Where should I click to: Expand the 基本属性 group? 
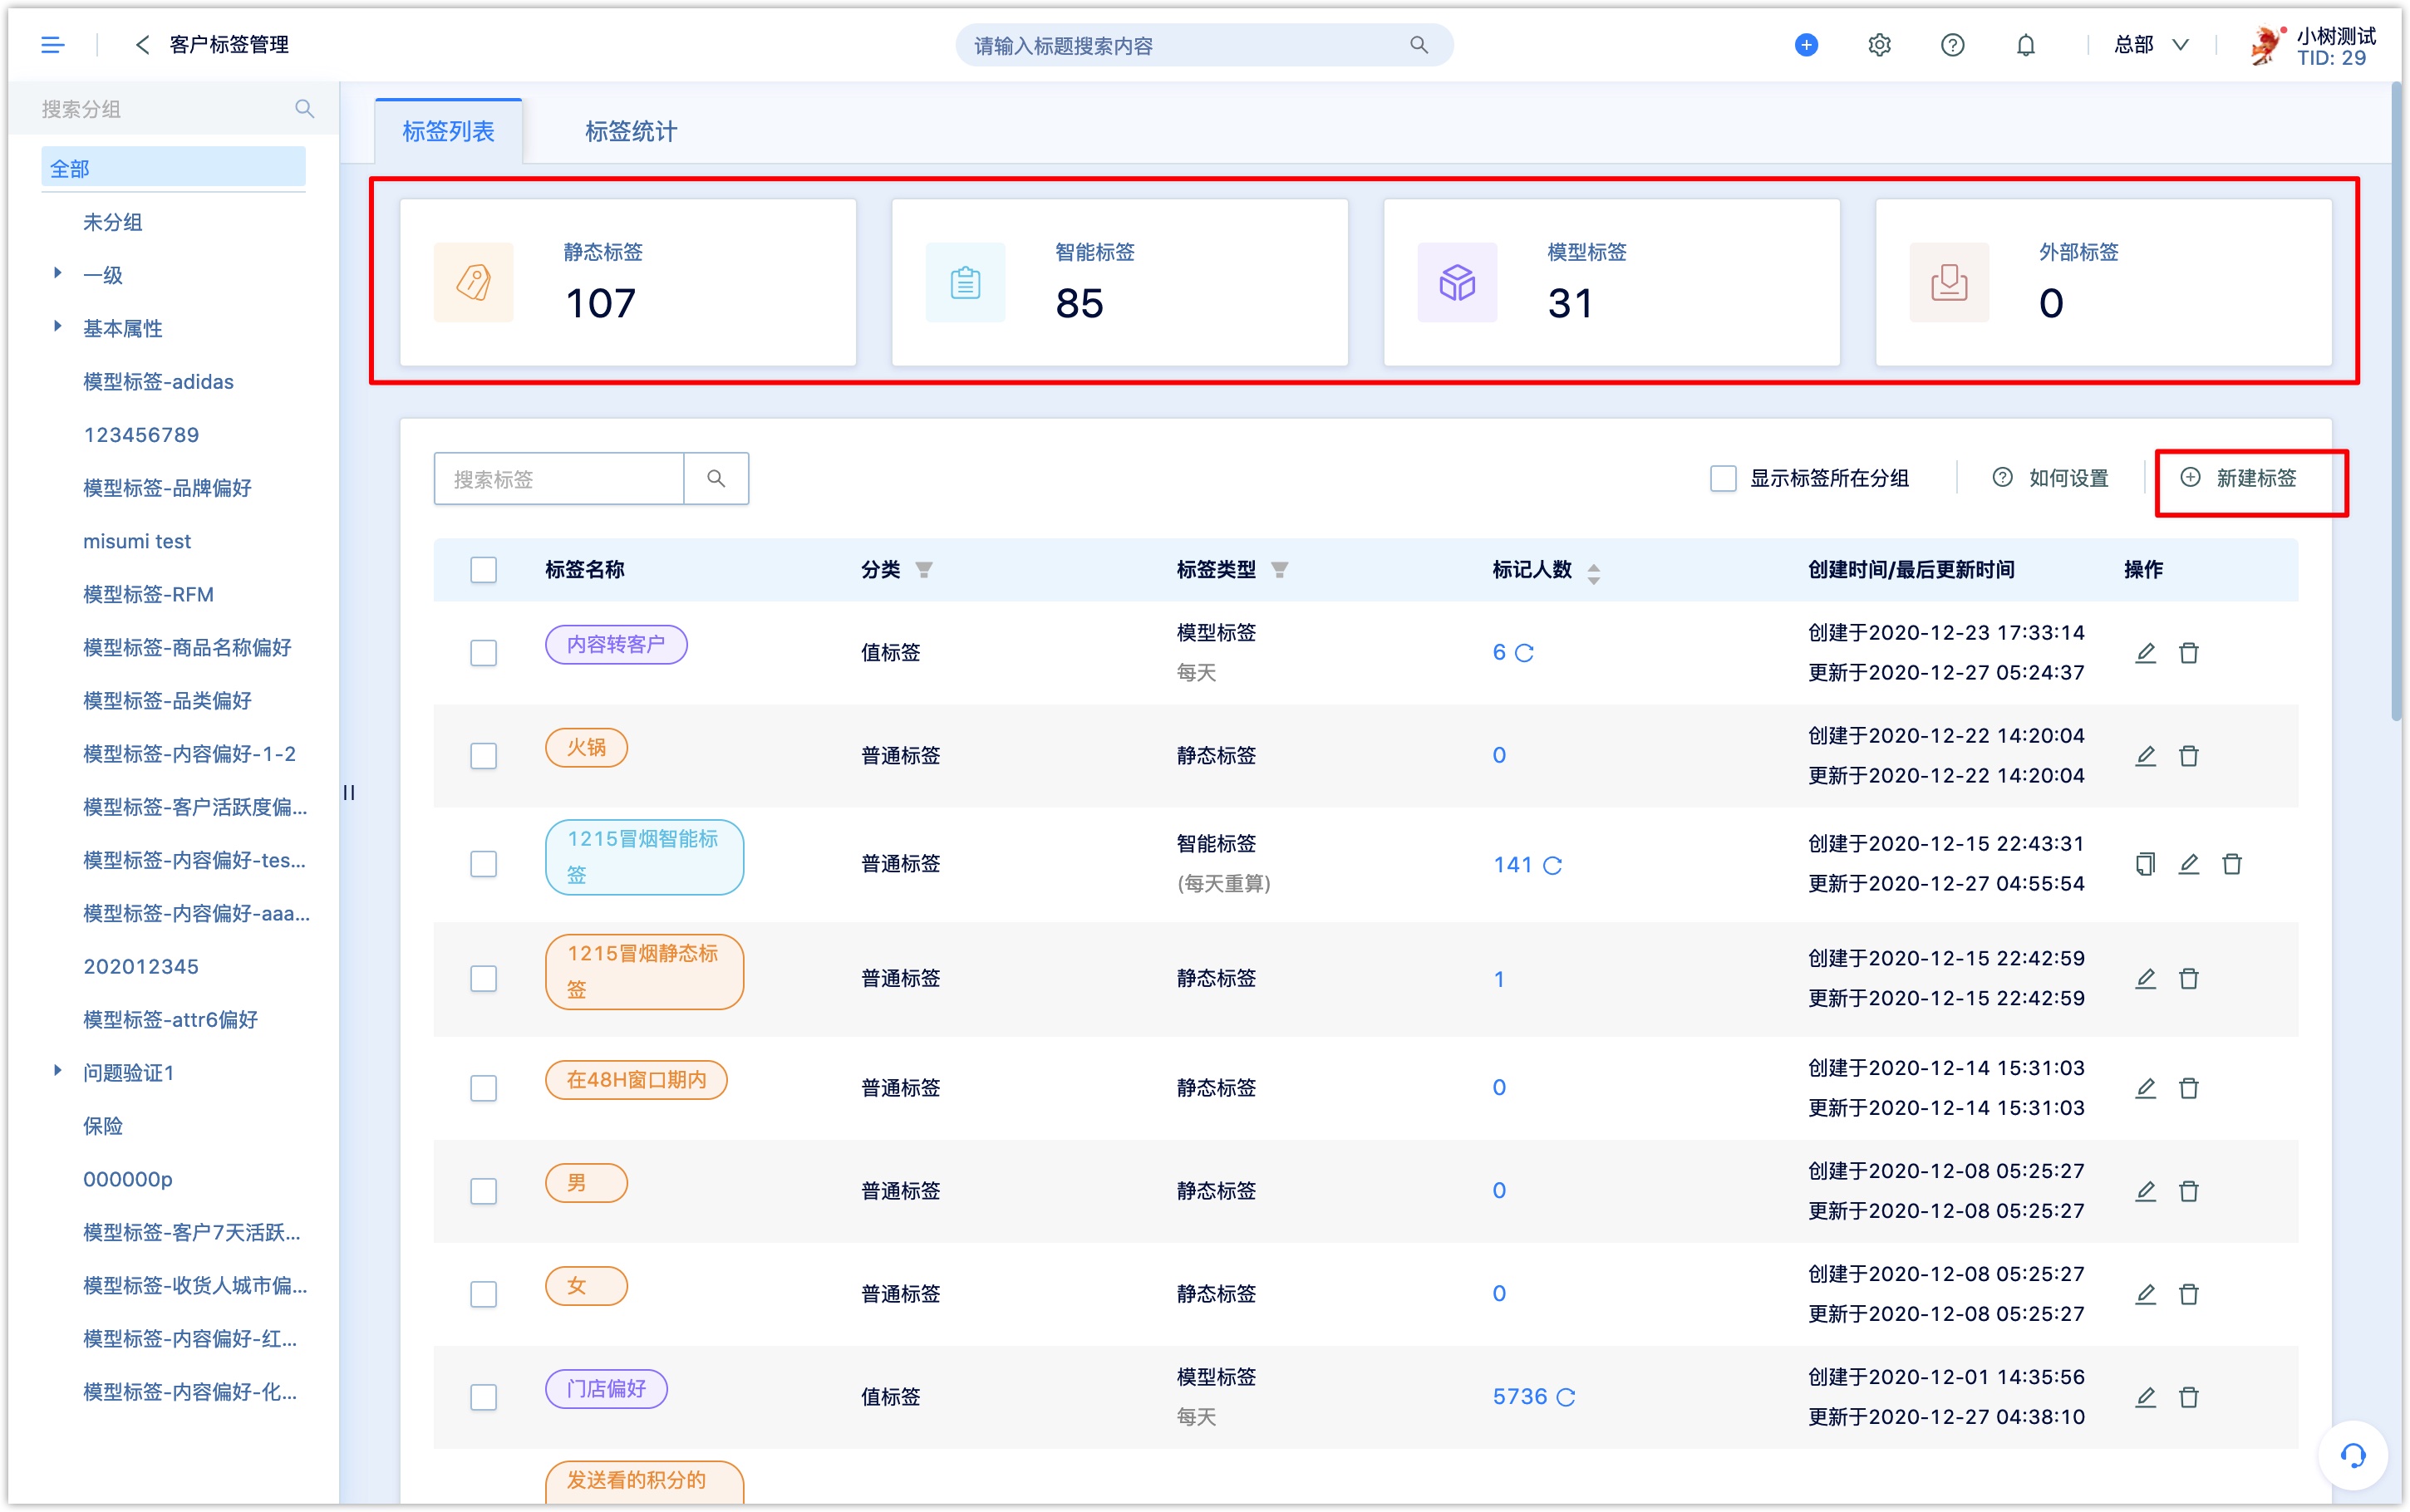pos(57,326)
